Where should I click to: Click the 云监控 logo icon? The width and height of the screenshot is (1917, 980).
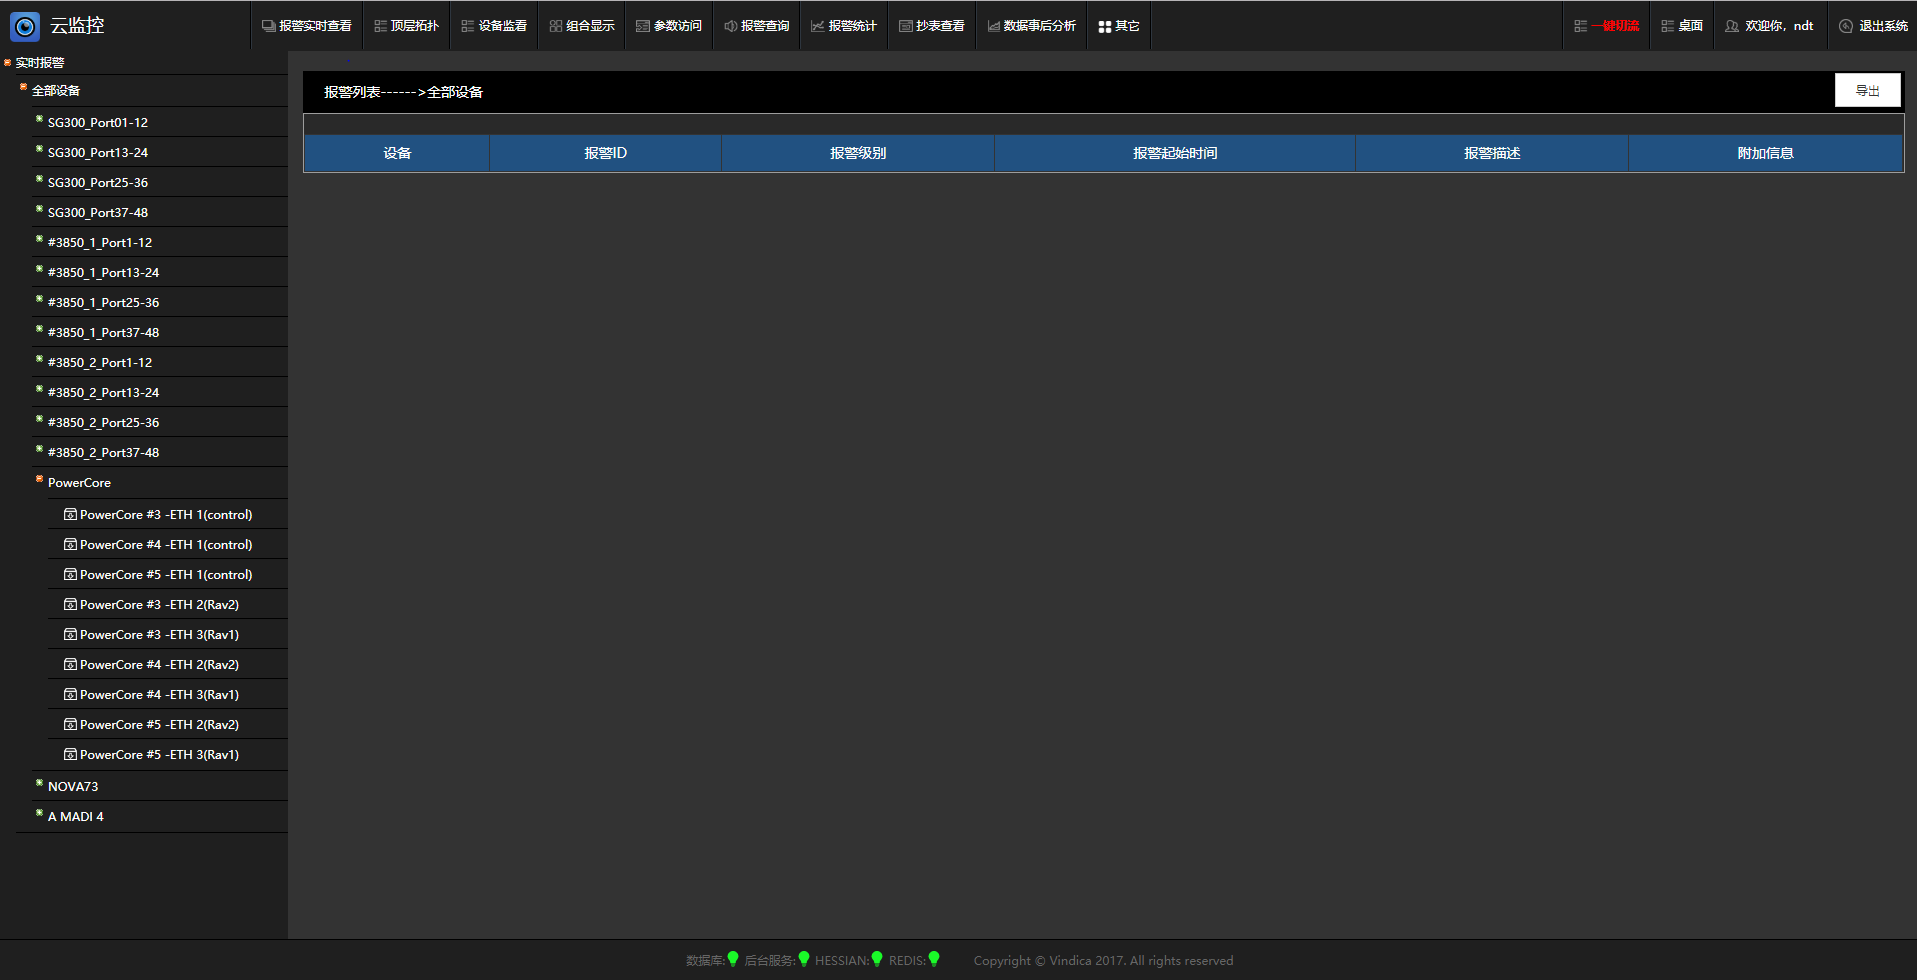(x=25, y=26)
